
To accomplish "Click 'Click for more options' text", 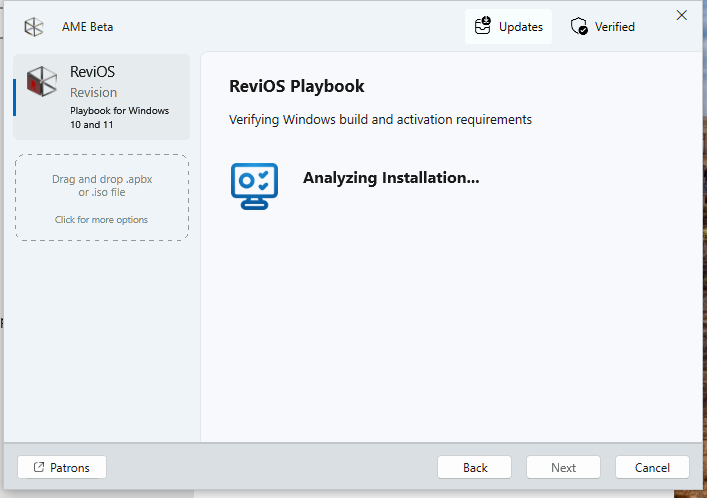I will pyautogui.click(x=101, y=220).
